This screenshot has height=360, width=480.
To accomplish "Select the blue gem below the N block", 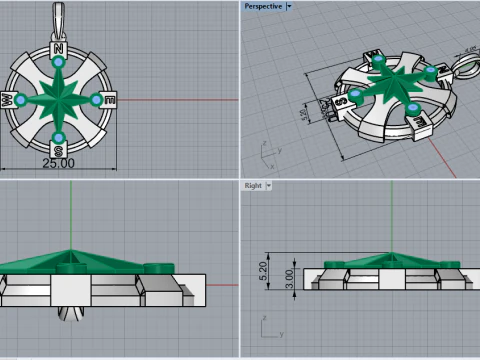I will point(59,62).
